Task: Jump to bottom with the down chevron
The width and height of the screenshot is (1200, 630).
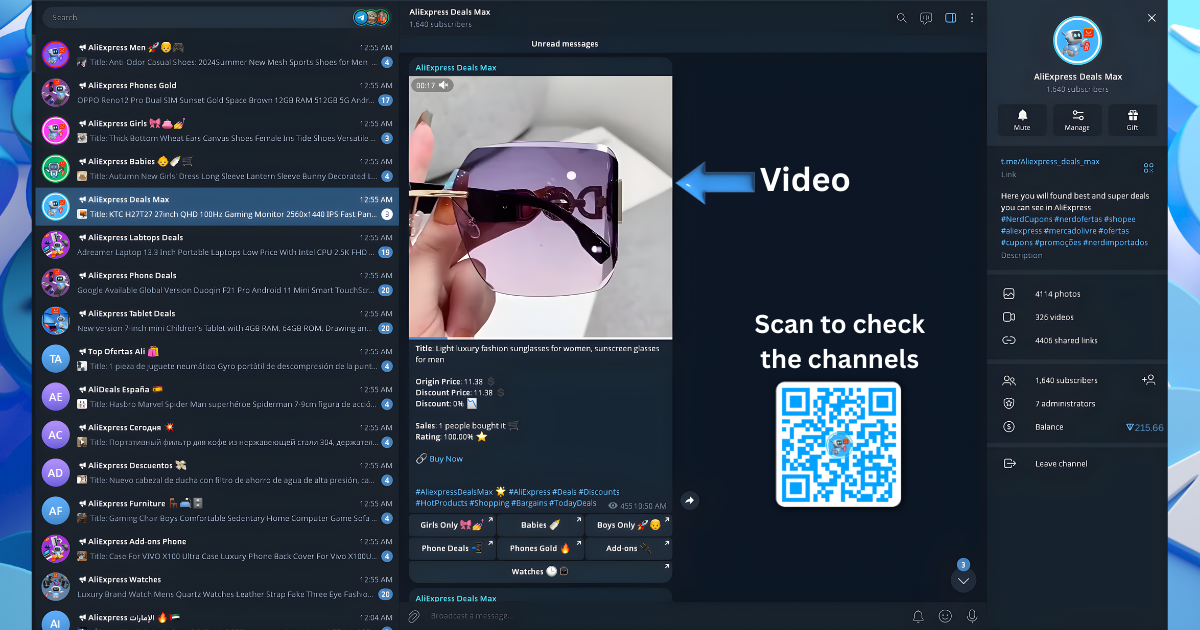Action: [x=963, y=580]
